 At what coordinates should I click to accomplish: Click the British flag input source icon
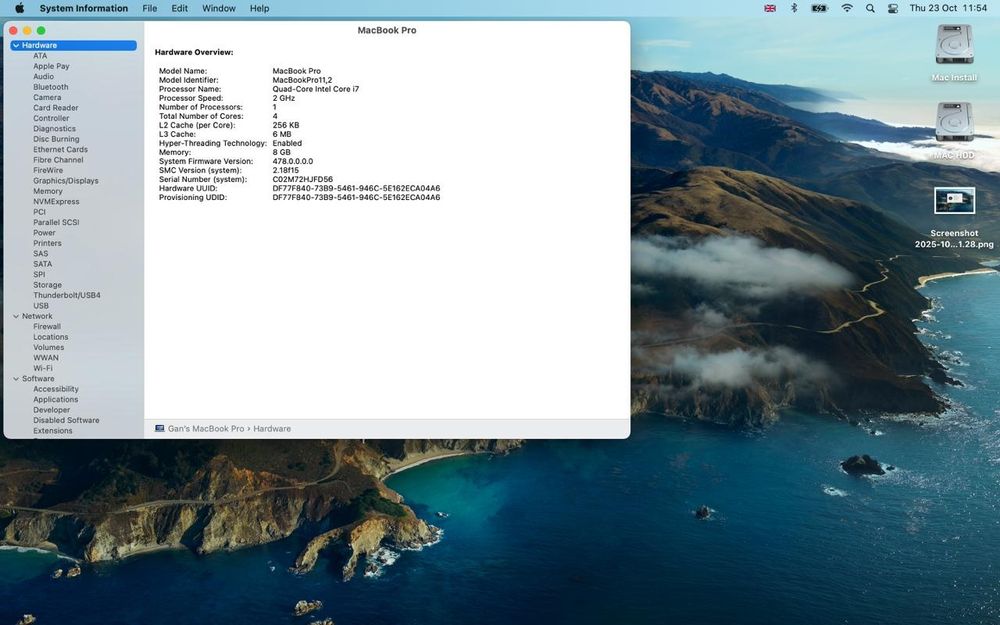tap(770, 8)
